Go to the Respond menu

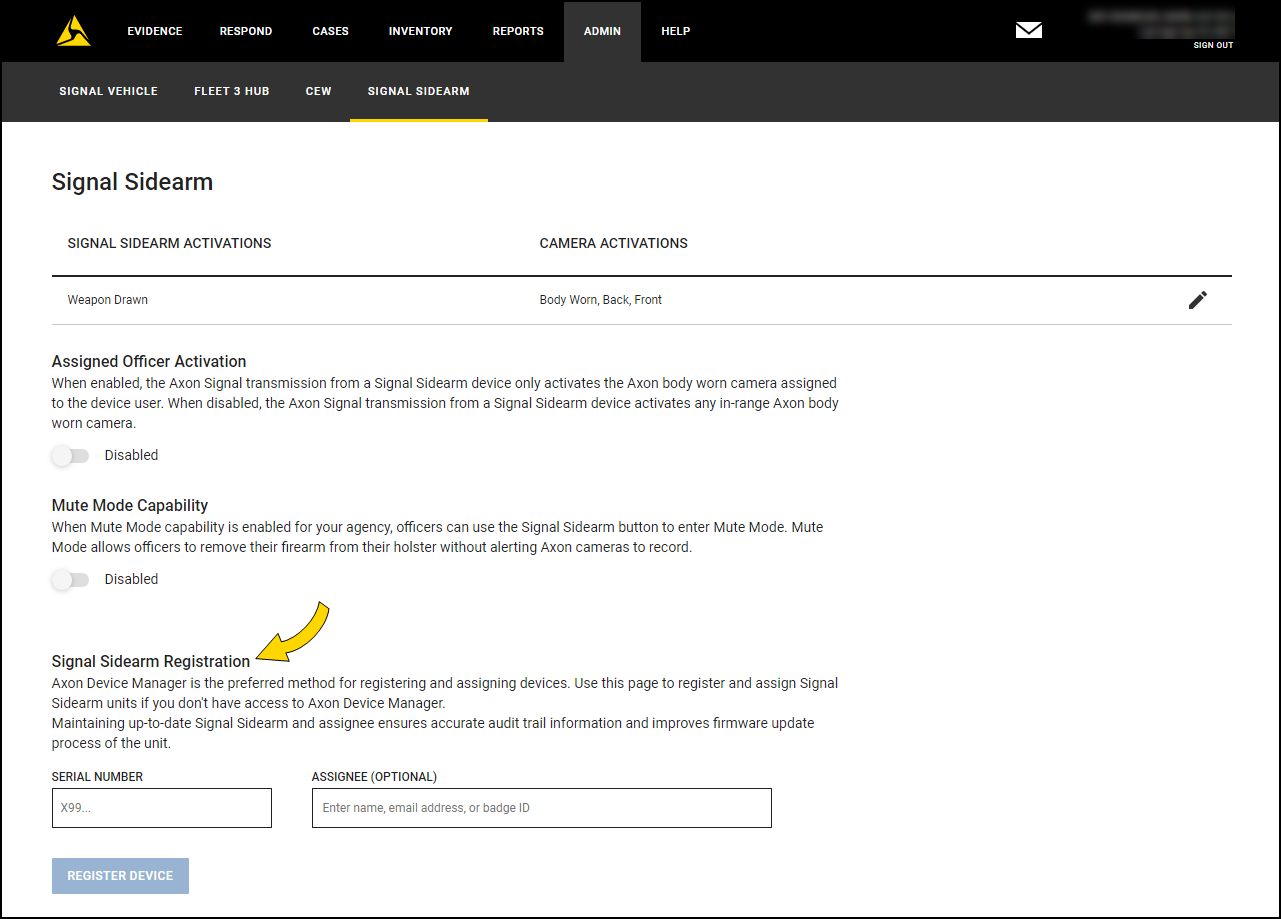pyautogui.click(x=246, y=31)
